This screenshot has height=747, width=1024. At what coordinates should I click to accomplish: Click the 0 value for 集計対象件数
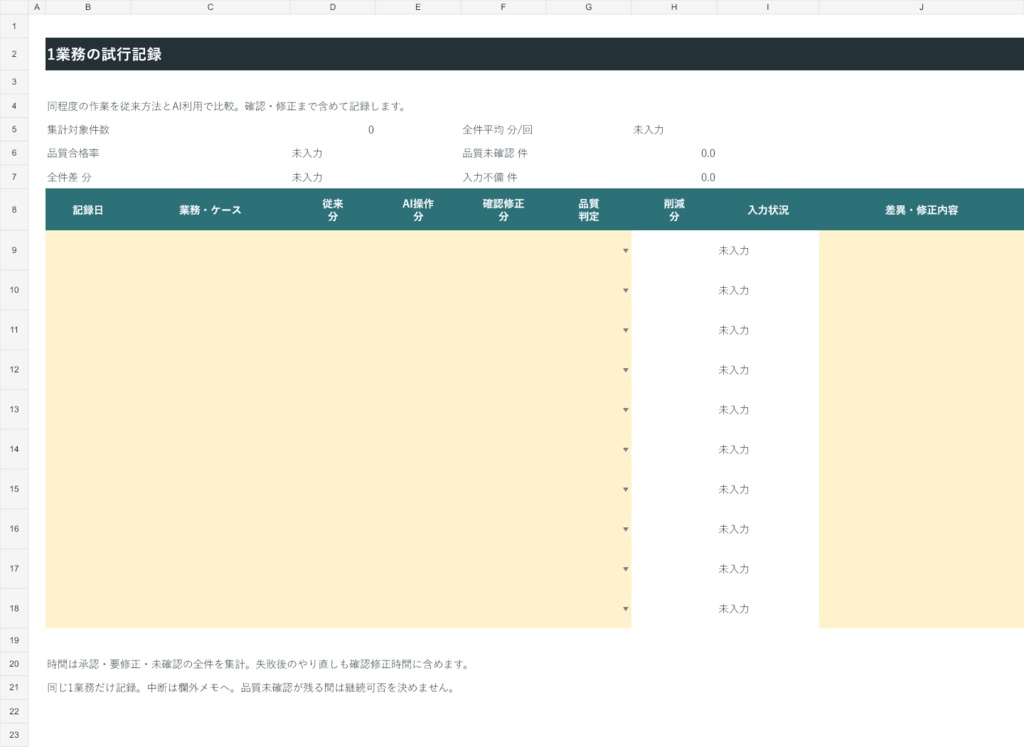(371, 130)
